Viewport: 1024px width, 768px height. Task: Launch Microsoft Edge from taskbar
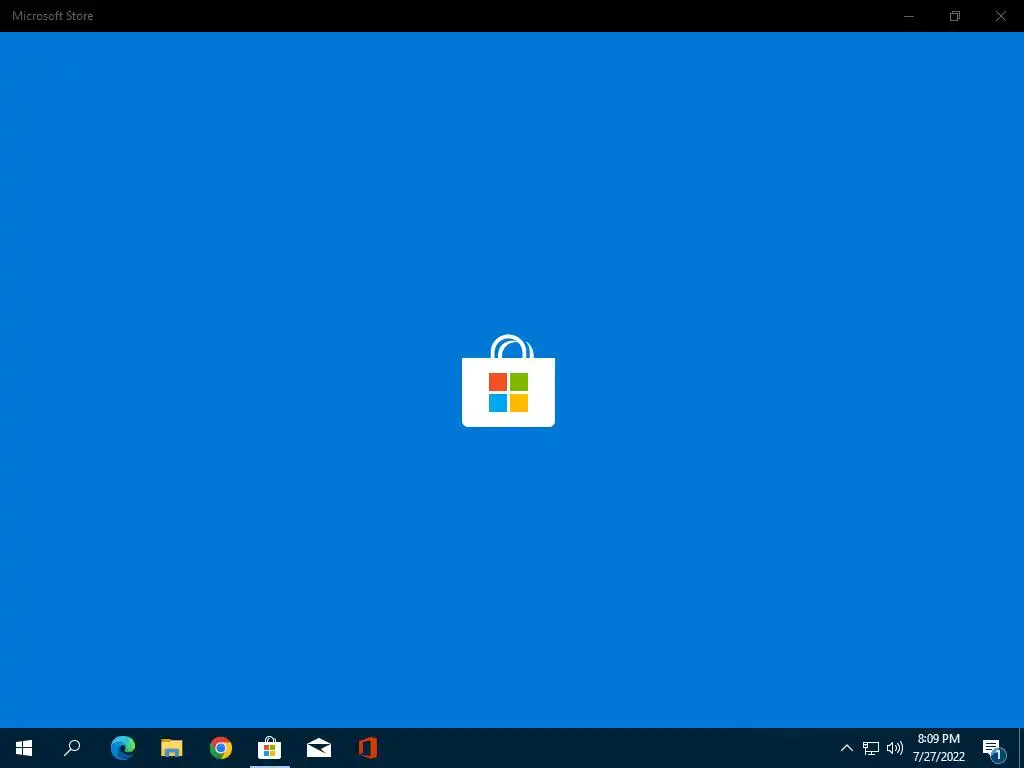pyautogui.click(x=123, y=748)
